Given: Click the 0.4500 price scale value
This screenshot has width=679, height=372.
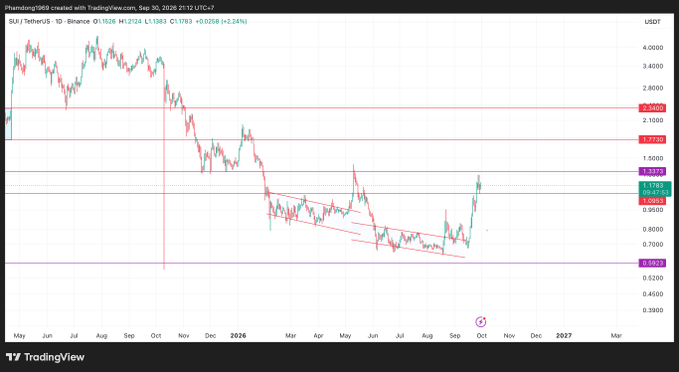Looking at the screenshot, I should pyautogui.click(x=653, y=294).
